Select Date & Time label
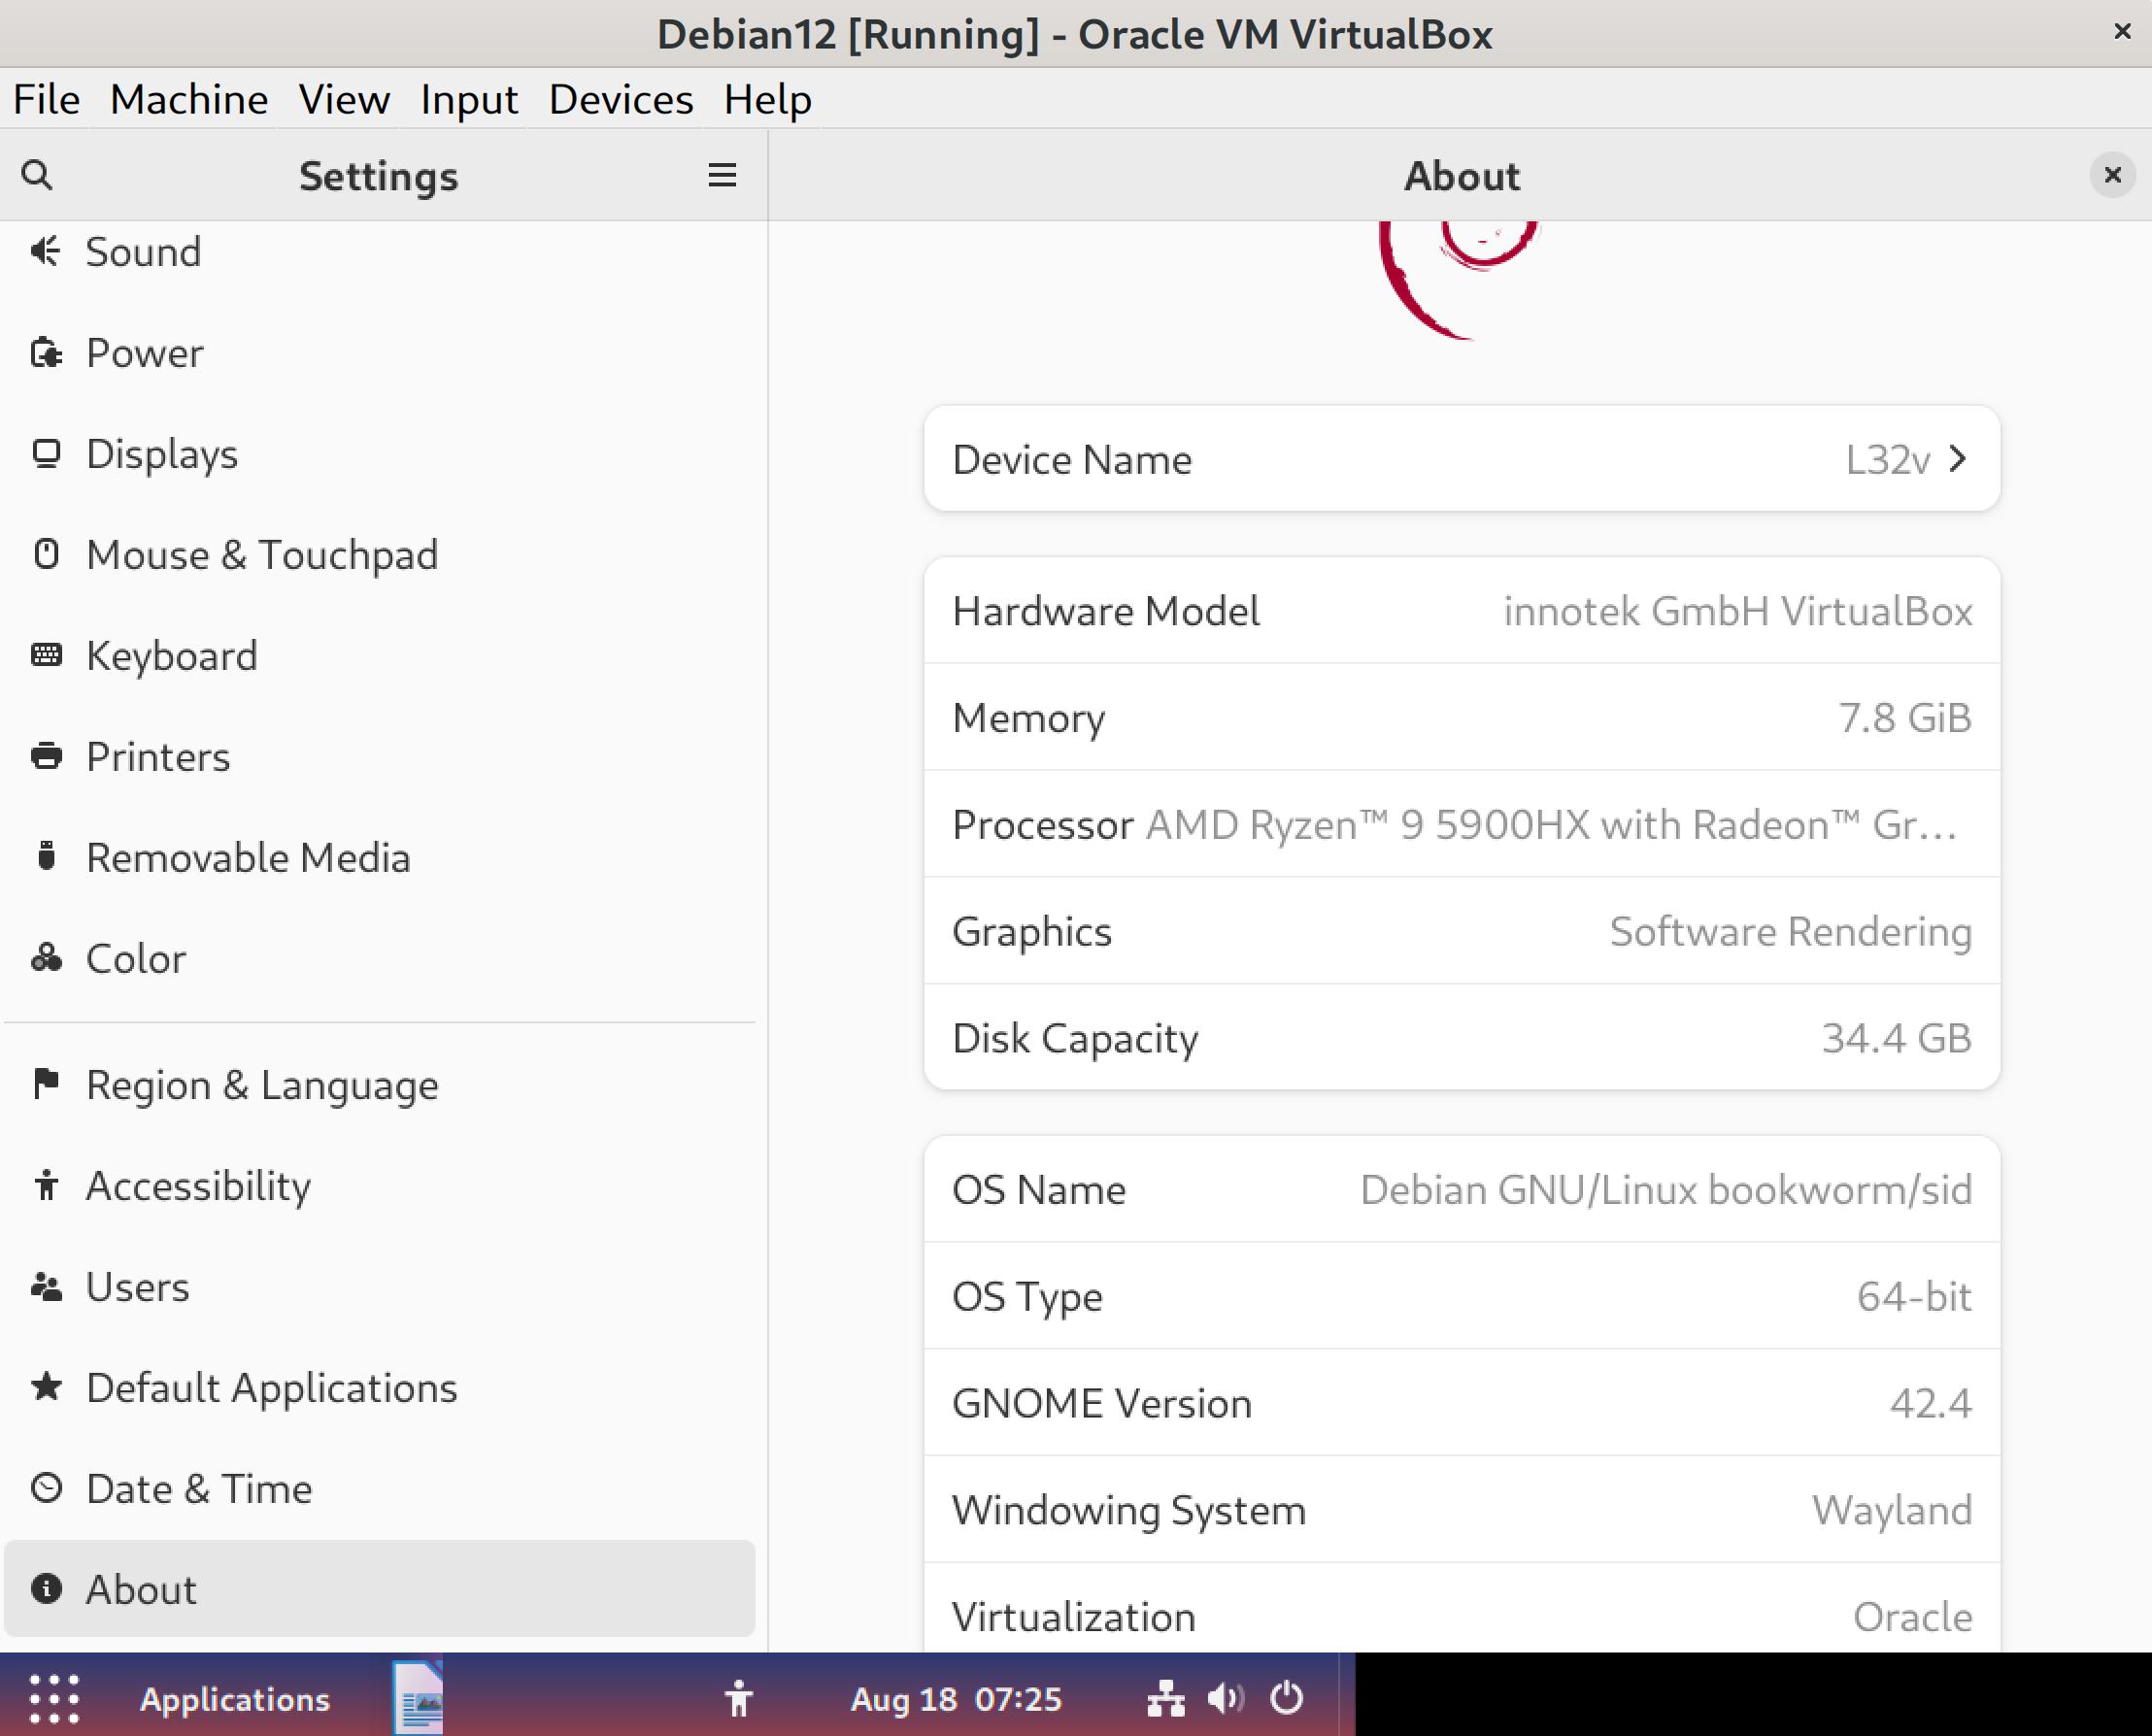Image resolution: width=2152 pixels, height=1736 pixels. pyautogui.click(x=199, y=1488)
